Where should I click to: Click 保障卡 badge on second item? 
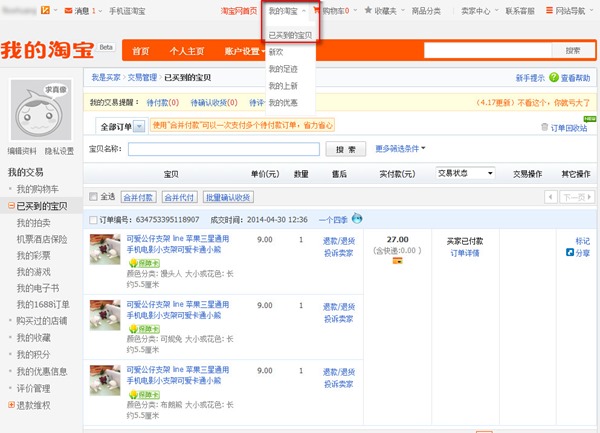(145, 329)
